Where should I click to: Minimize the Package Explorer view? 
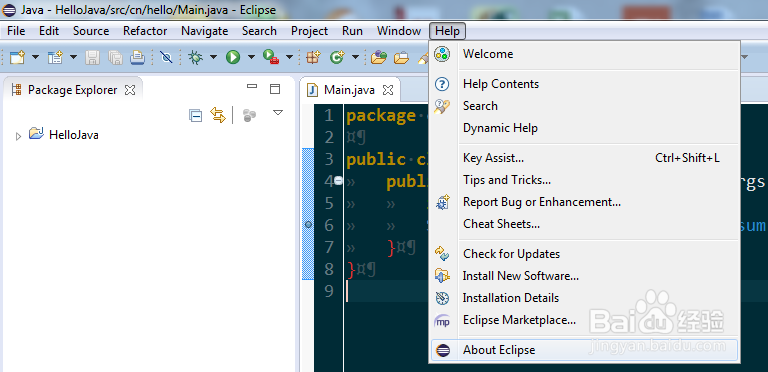252,87
